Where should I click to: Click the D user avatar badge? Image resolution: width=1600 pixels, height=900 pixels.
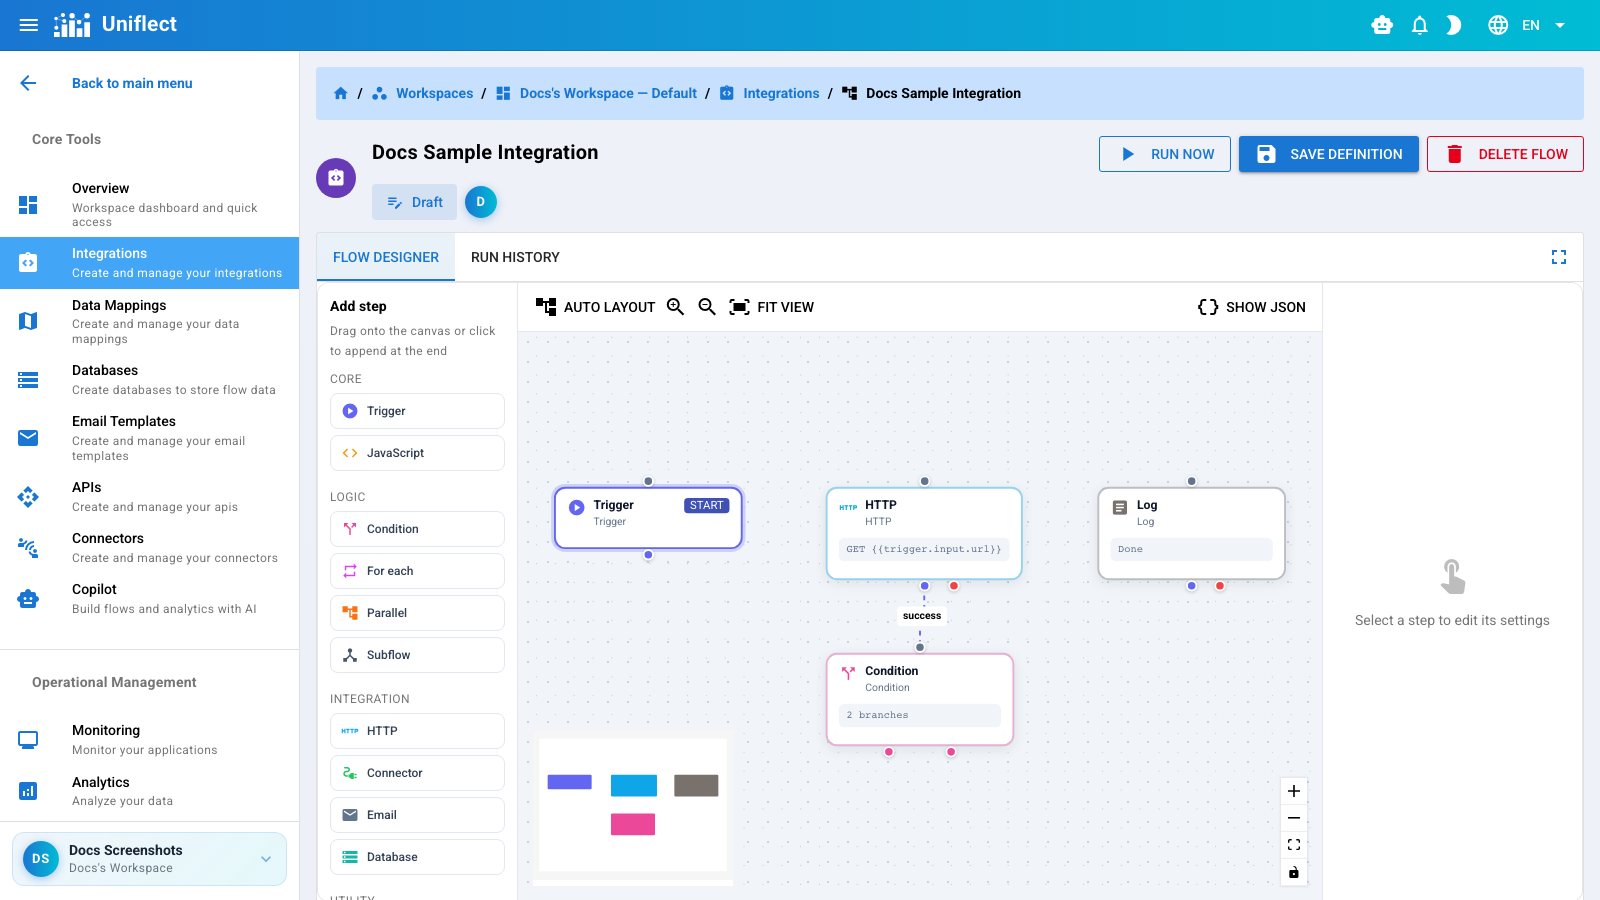point(481,202)
